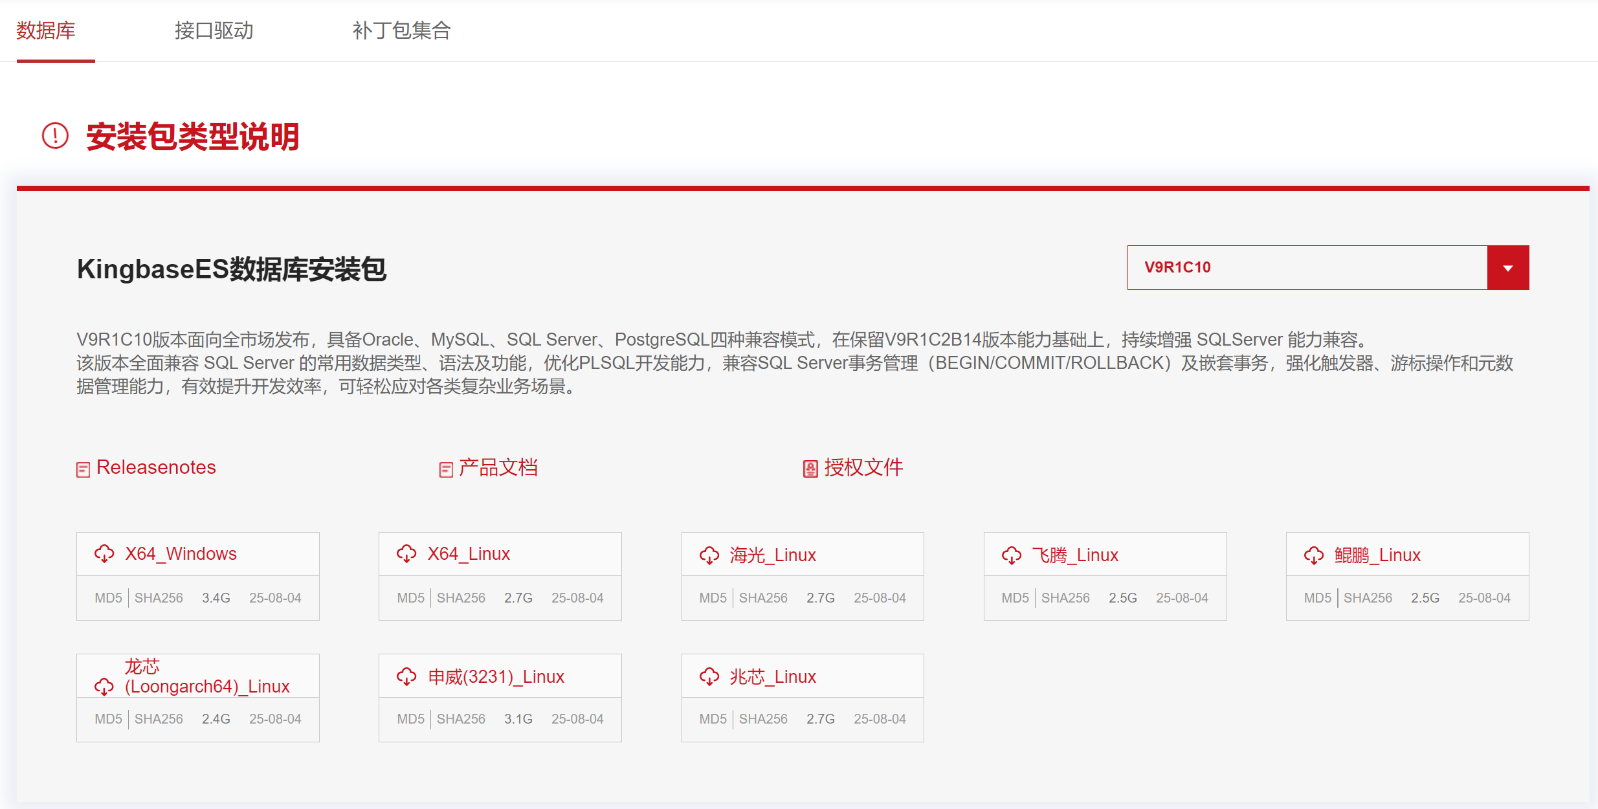Click the X64_Windows download cloud icon
This screenshot has height=809, width=1598.
[x=104, y=554]
